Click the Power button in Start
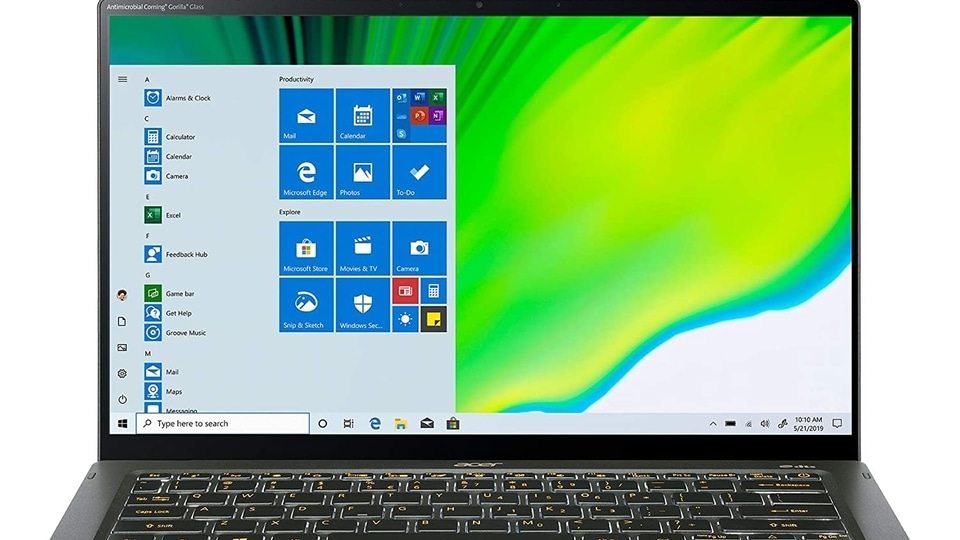Viewport: 960px width, 540px height. tap(122, 399)
